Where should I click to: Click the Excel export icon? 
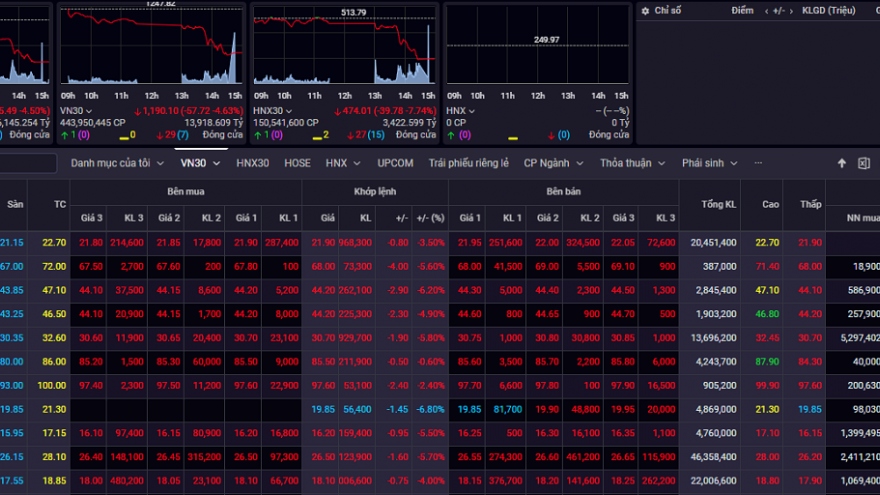(864, 163)
